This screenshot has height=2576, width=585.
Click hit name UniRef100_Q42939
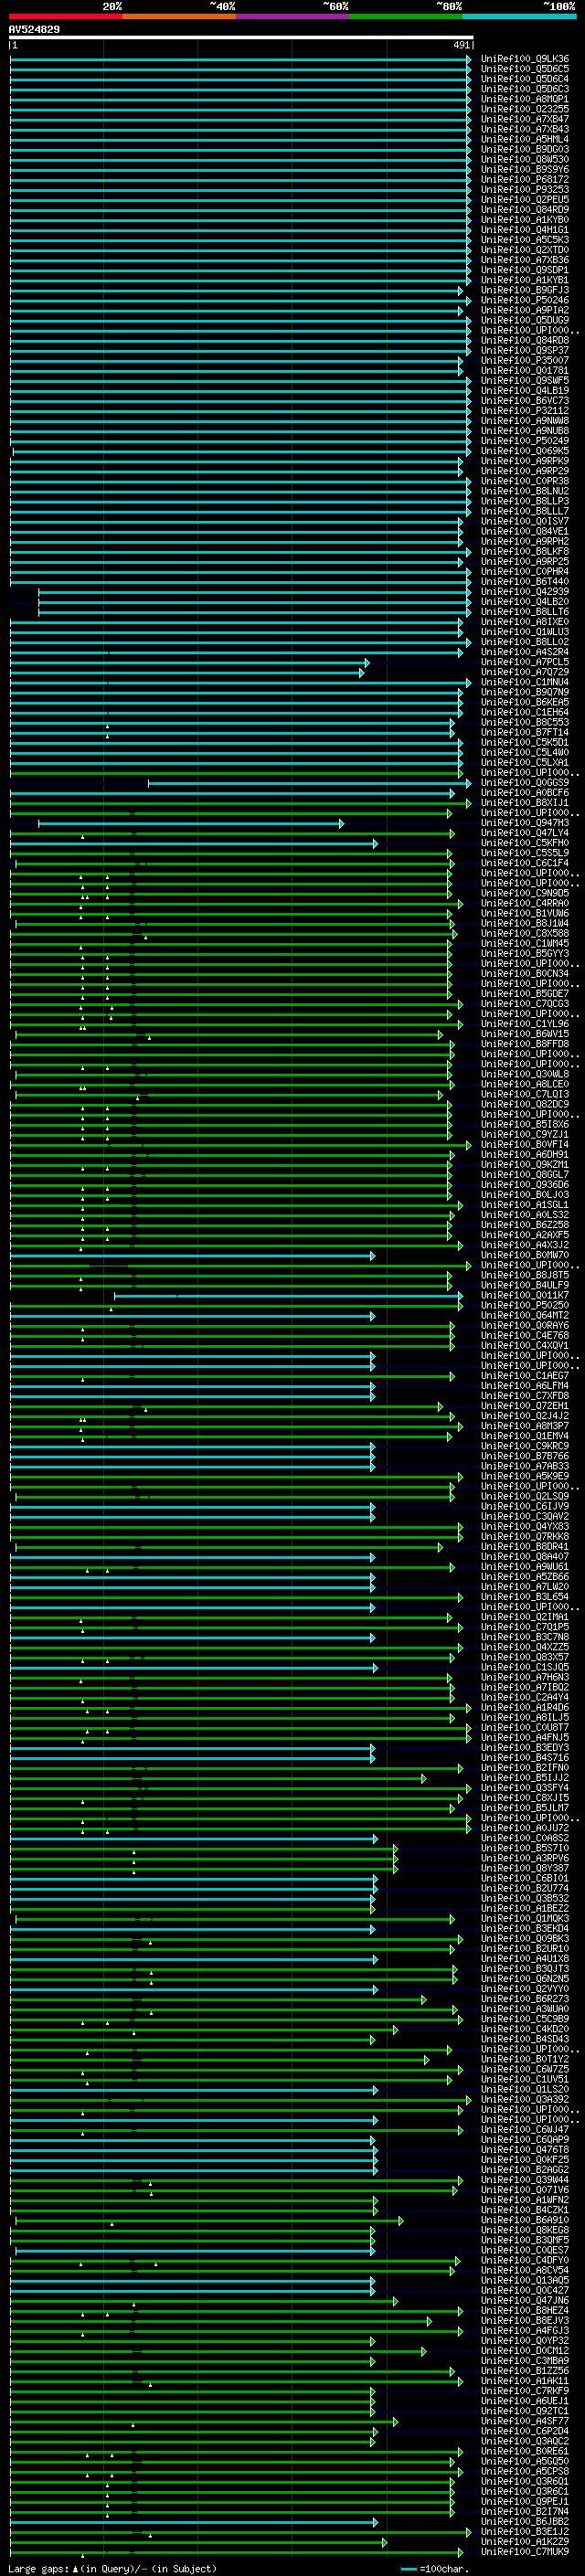pyautogui.click(x=525, y=592)
